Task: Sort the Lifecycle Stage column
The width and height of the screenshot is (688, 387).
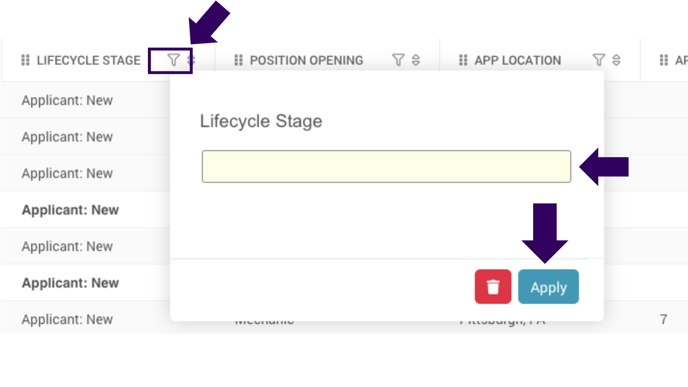Action: (190, 60)
